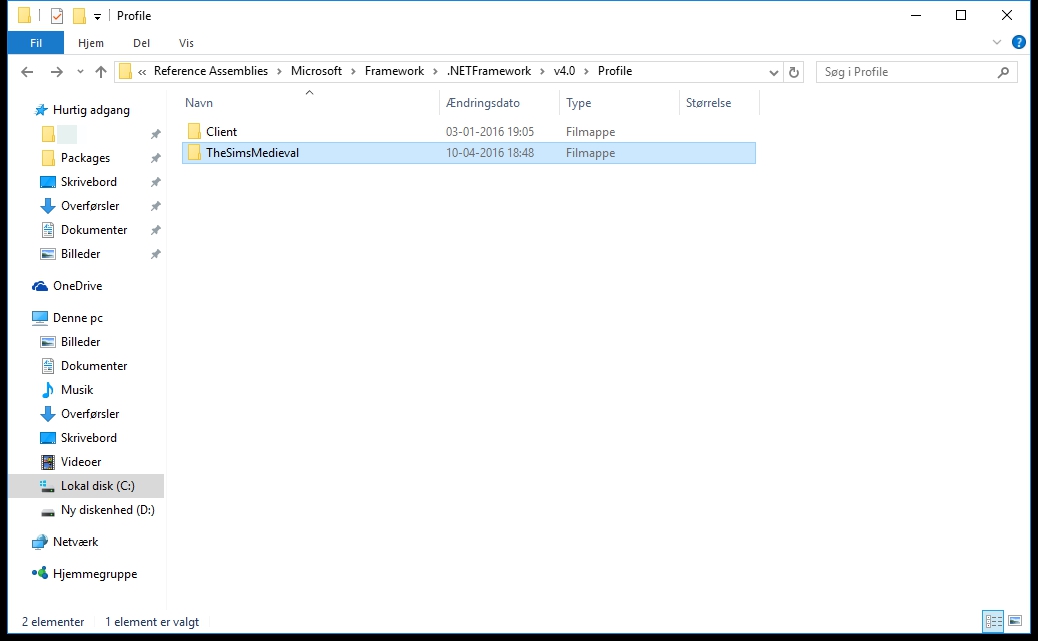Click the Microsoft breadcrumb in address bar
Screen dimensions: 1038x641
pyautogui.click(x=316, y=71)
